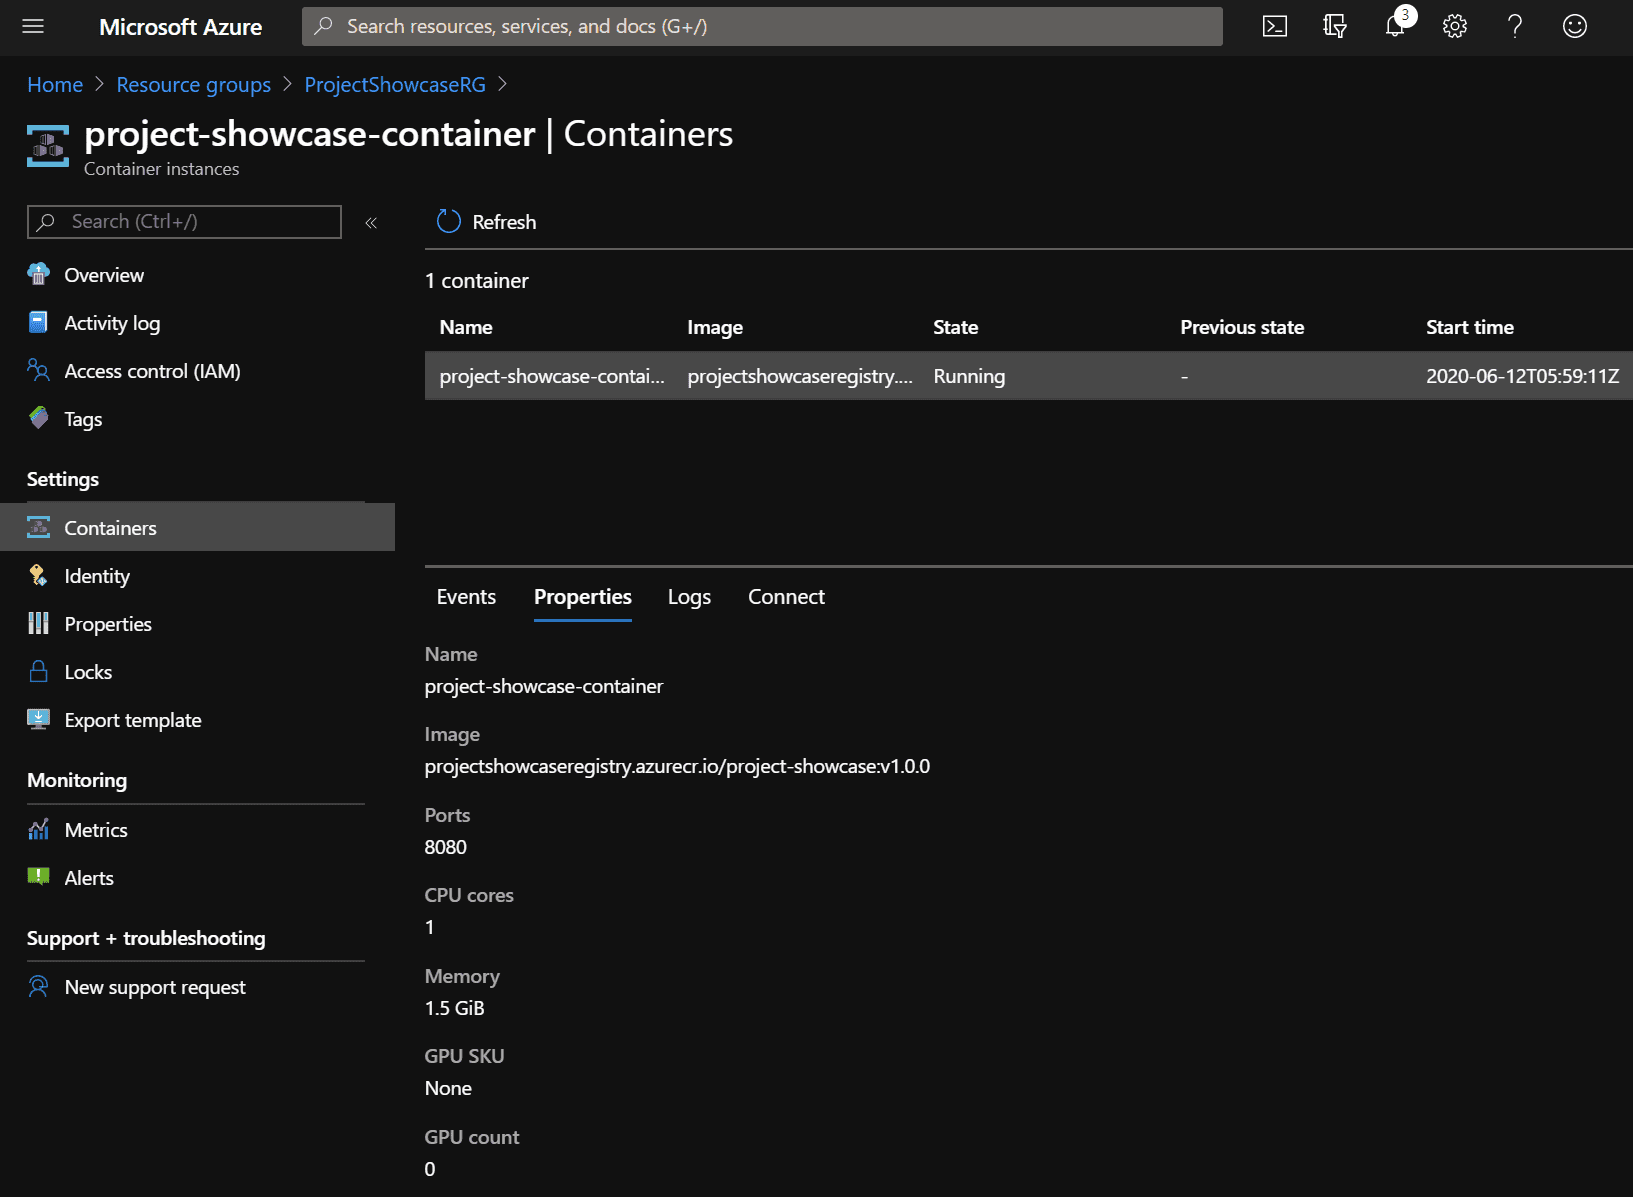Open the hamburger portal menu

pyautogui.click(x=33, y=27)
